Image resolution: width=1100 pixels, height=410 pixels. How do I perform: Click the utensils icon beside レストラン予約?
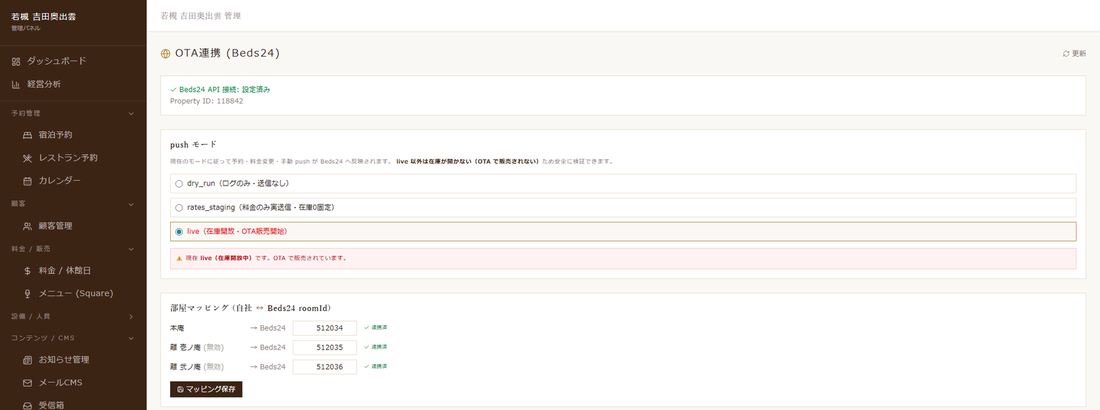tap(27, 158)
